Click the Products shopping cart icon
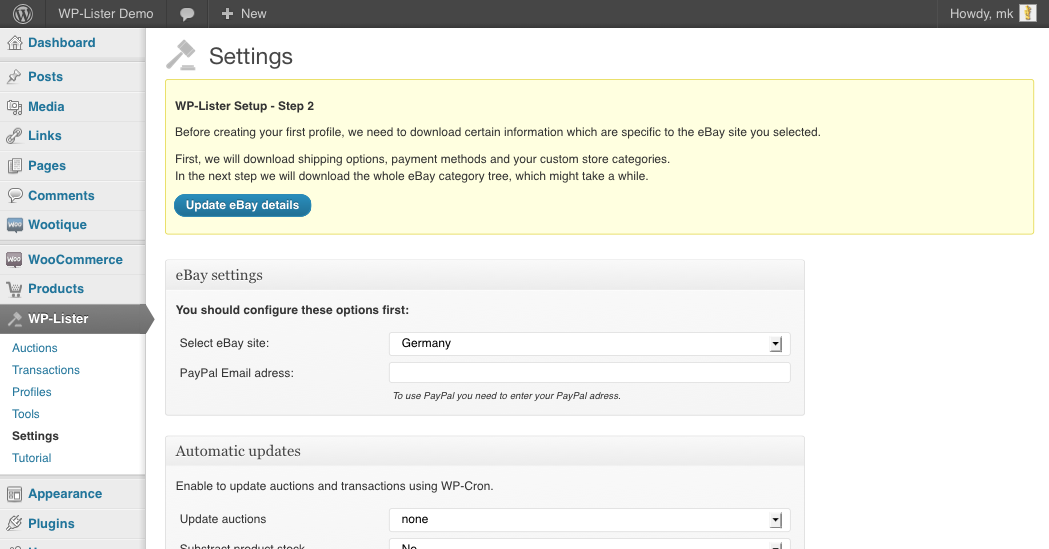Viewport: 1049px width, 549px height. pyautogui.click(x=14, y=289)
